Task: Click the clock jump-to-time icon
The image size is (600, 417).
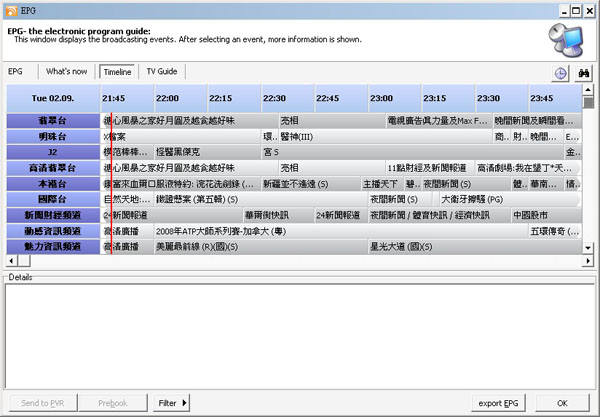Action: click(562, 73)
